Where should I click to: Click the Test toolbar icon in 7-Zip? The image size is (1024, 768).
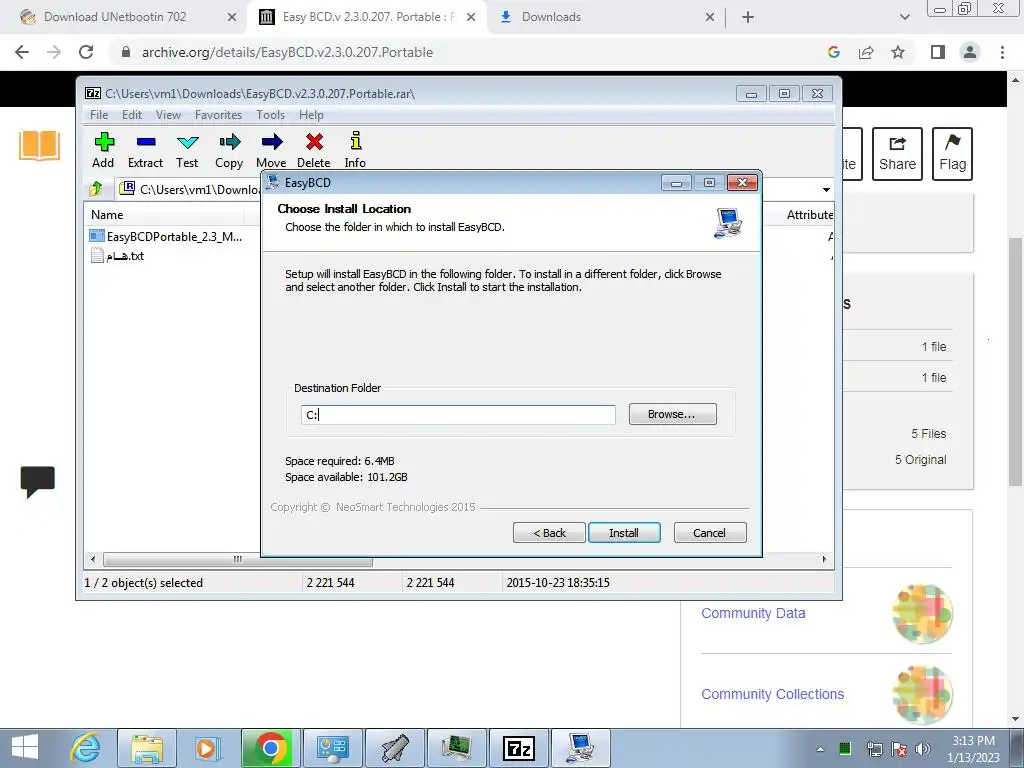click(x=187, y=150)
